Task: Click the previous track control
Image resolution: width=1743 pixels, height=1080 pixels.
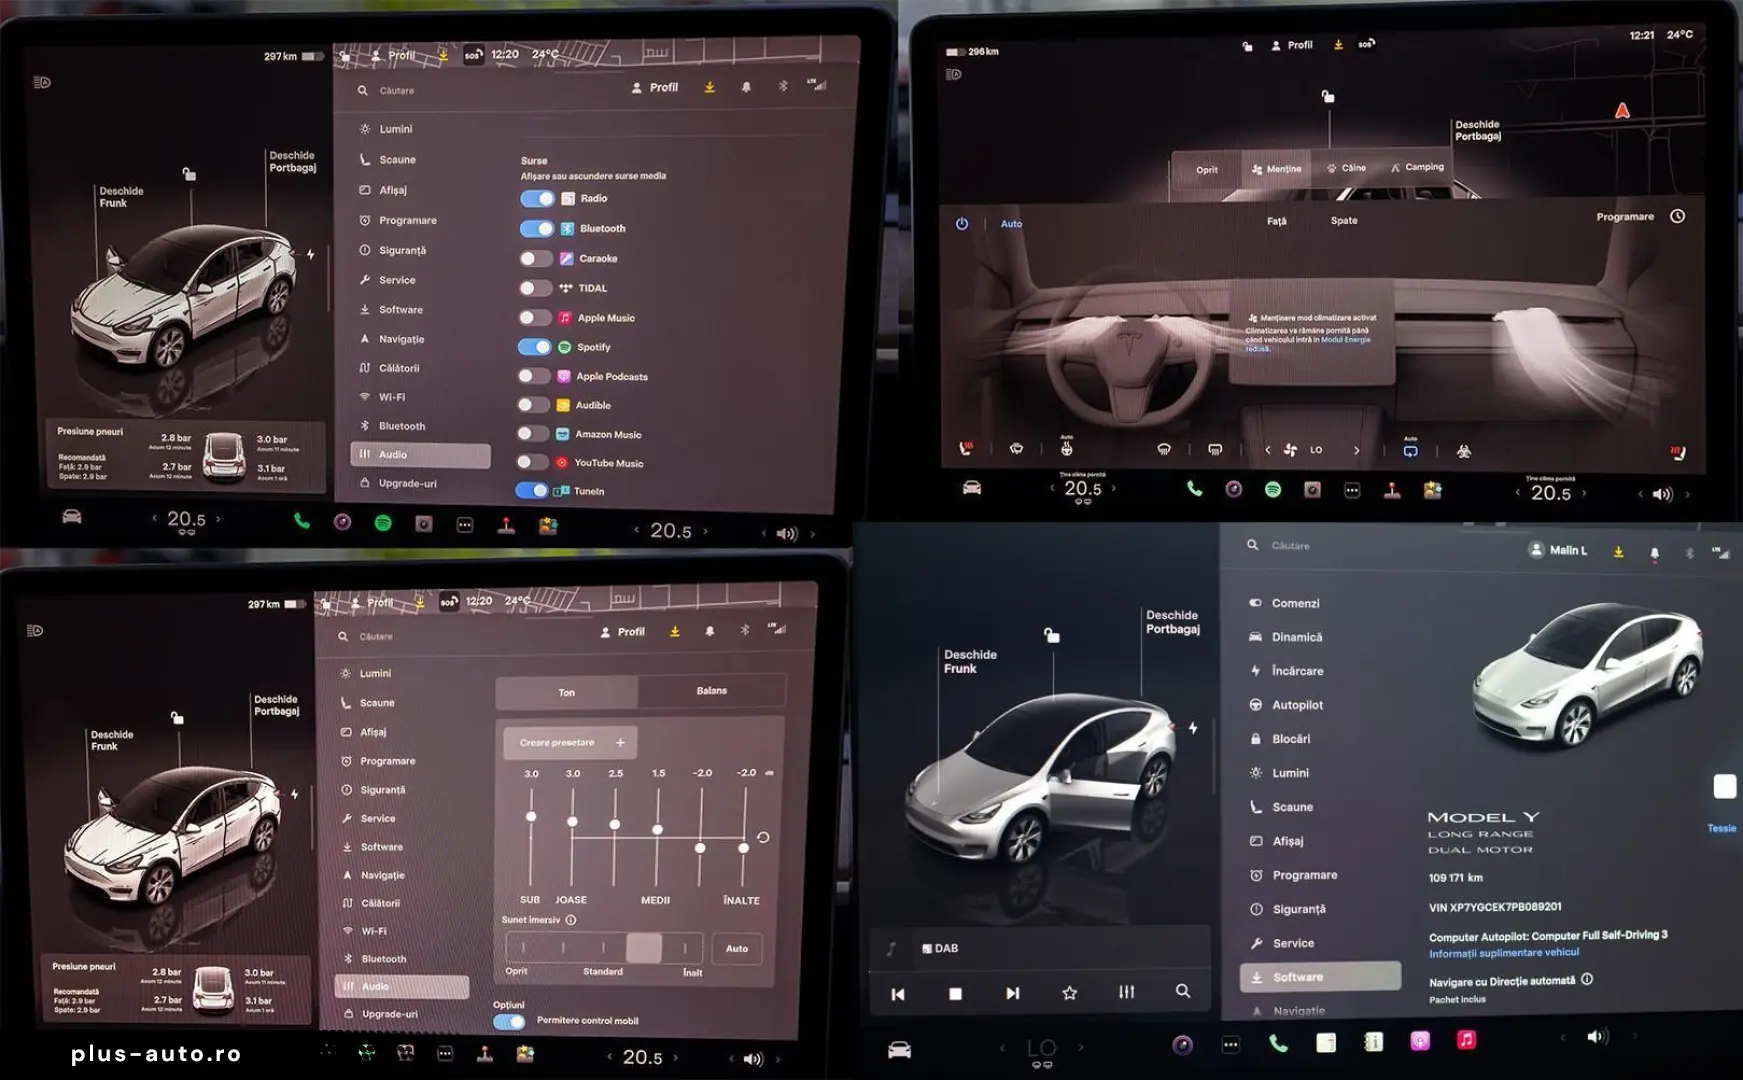Action: click(x=898, y=993)
